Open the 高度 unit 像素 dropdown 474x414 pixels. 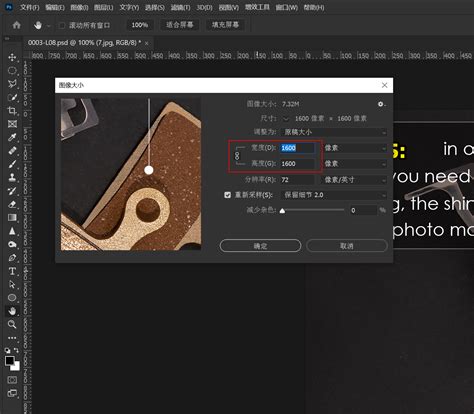(x=355, y=164)
